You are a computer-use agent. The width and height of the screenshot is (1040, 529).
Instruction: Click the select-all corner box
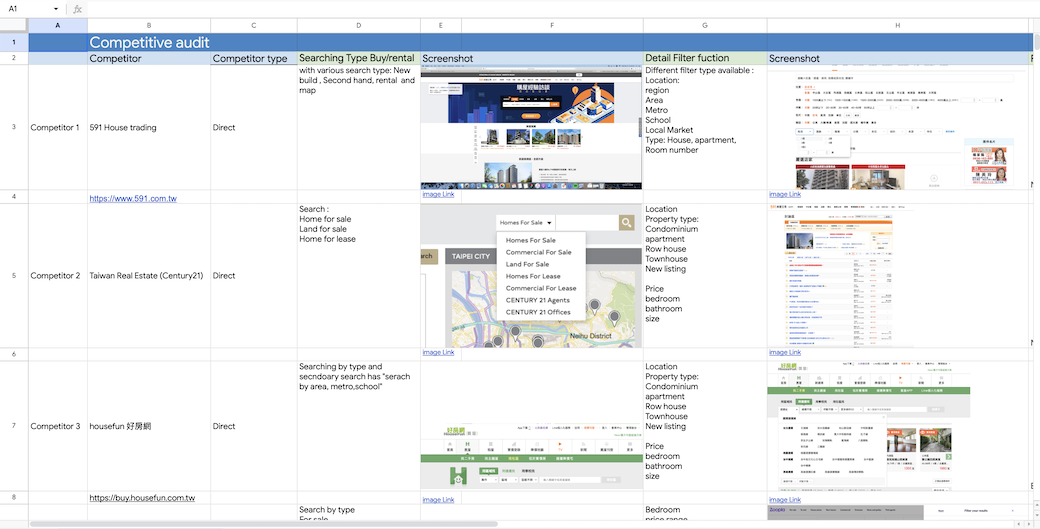click(x=14, y=25)
